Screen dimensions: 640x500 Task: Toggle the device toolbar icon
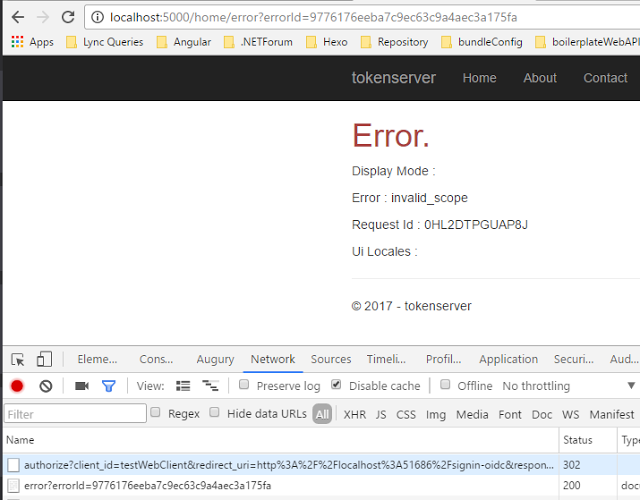[44, 359]
